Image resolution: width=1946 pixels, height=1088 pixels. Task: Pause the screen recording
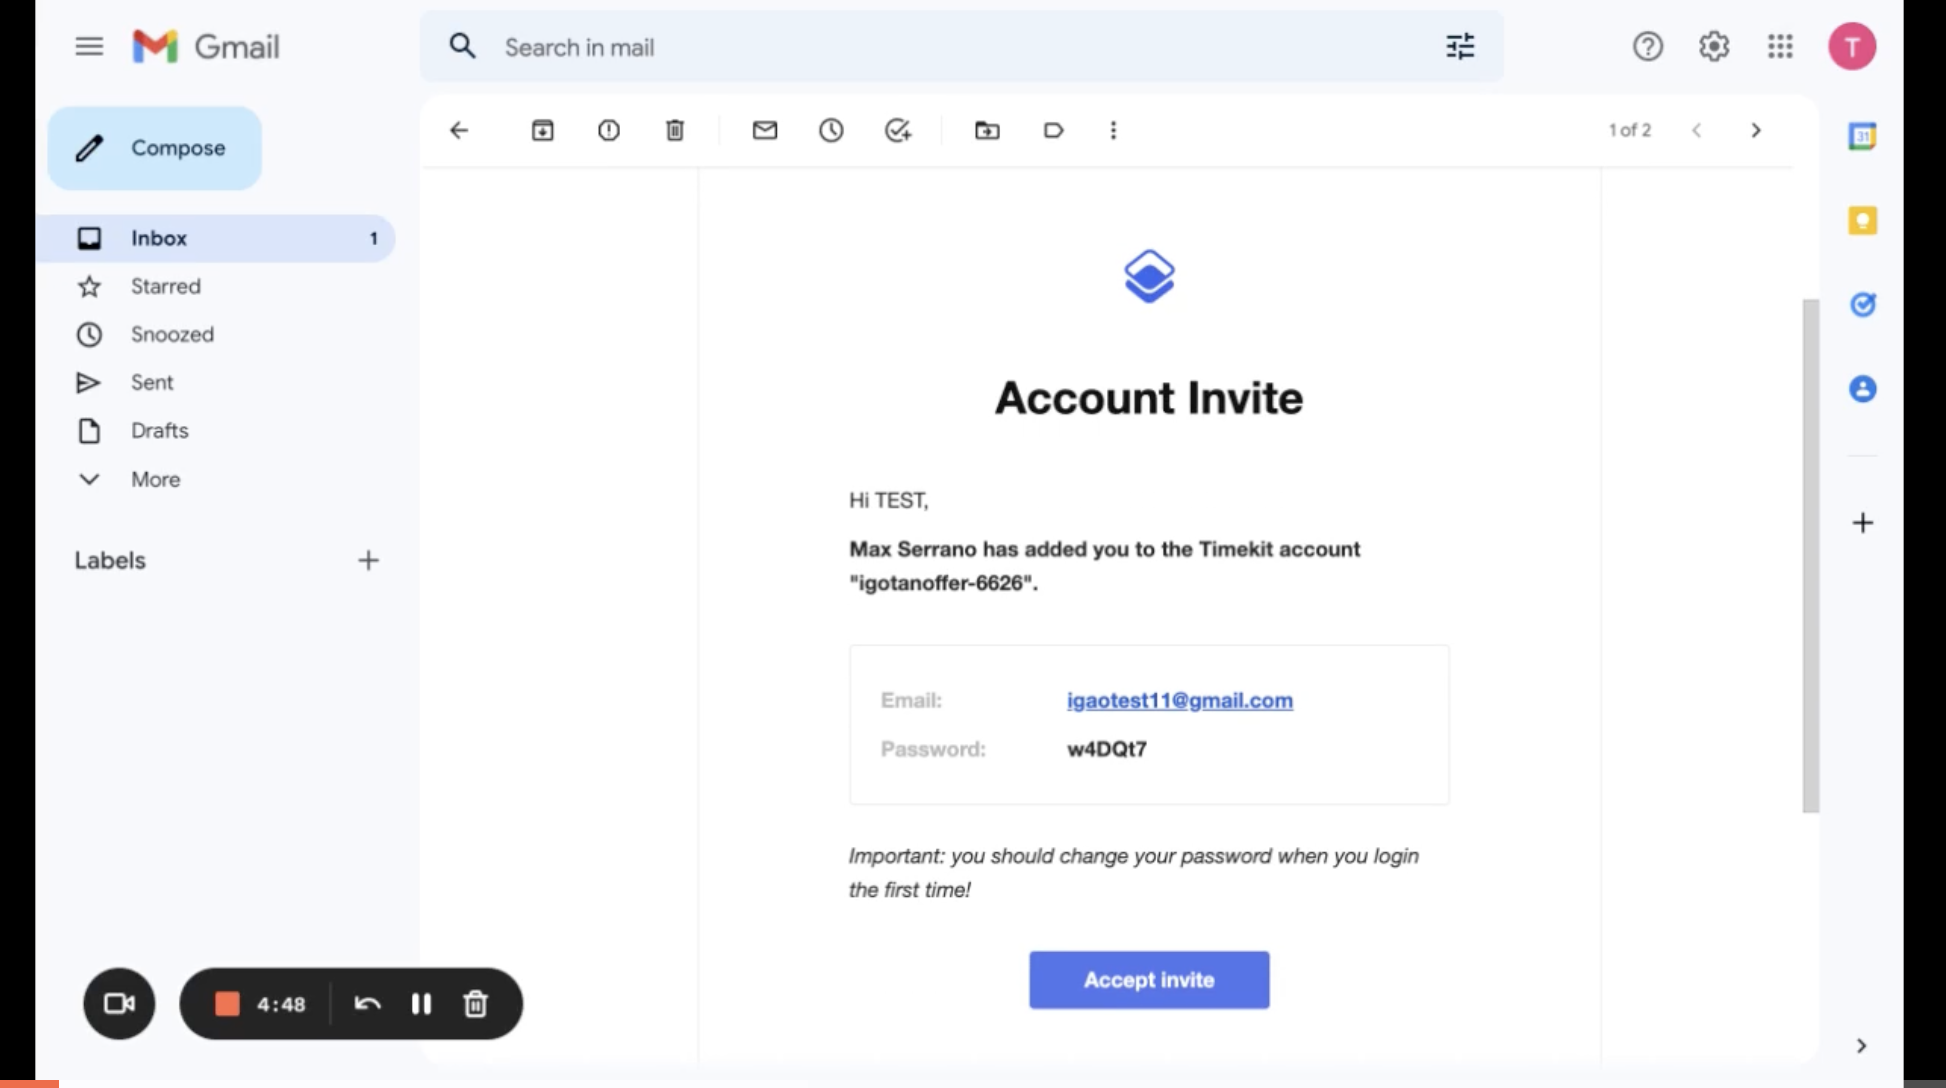point(421,1004)
